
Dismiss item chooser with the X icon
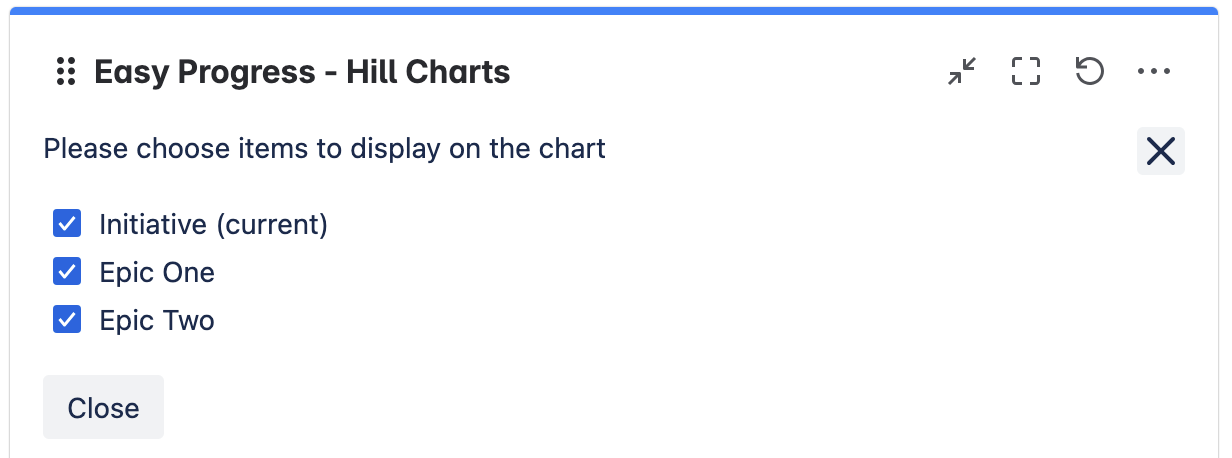[1160, 151]
